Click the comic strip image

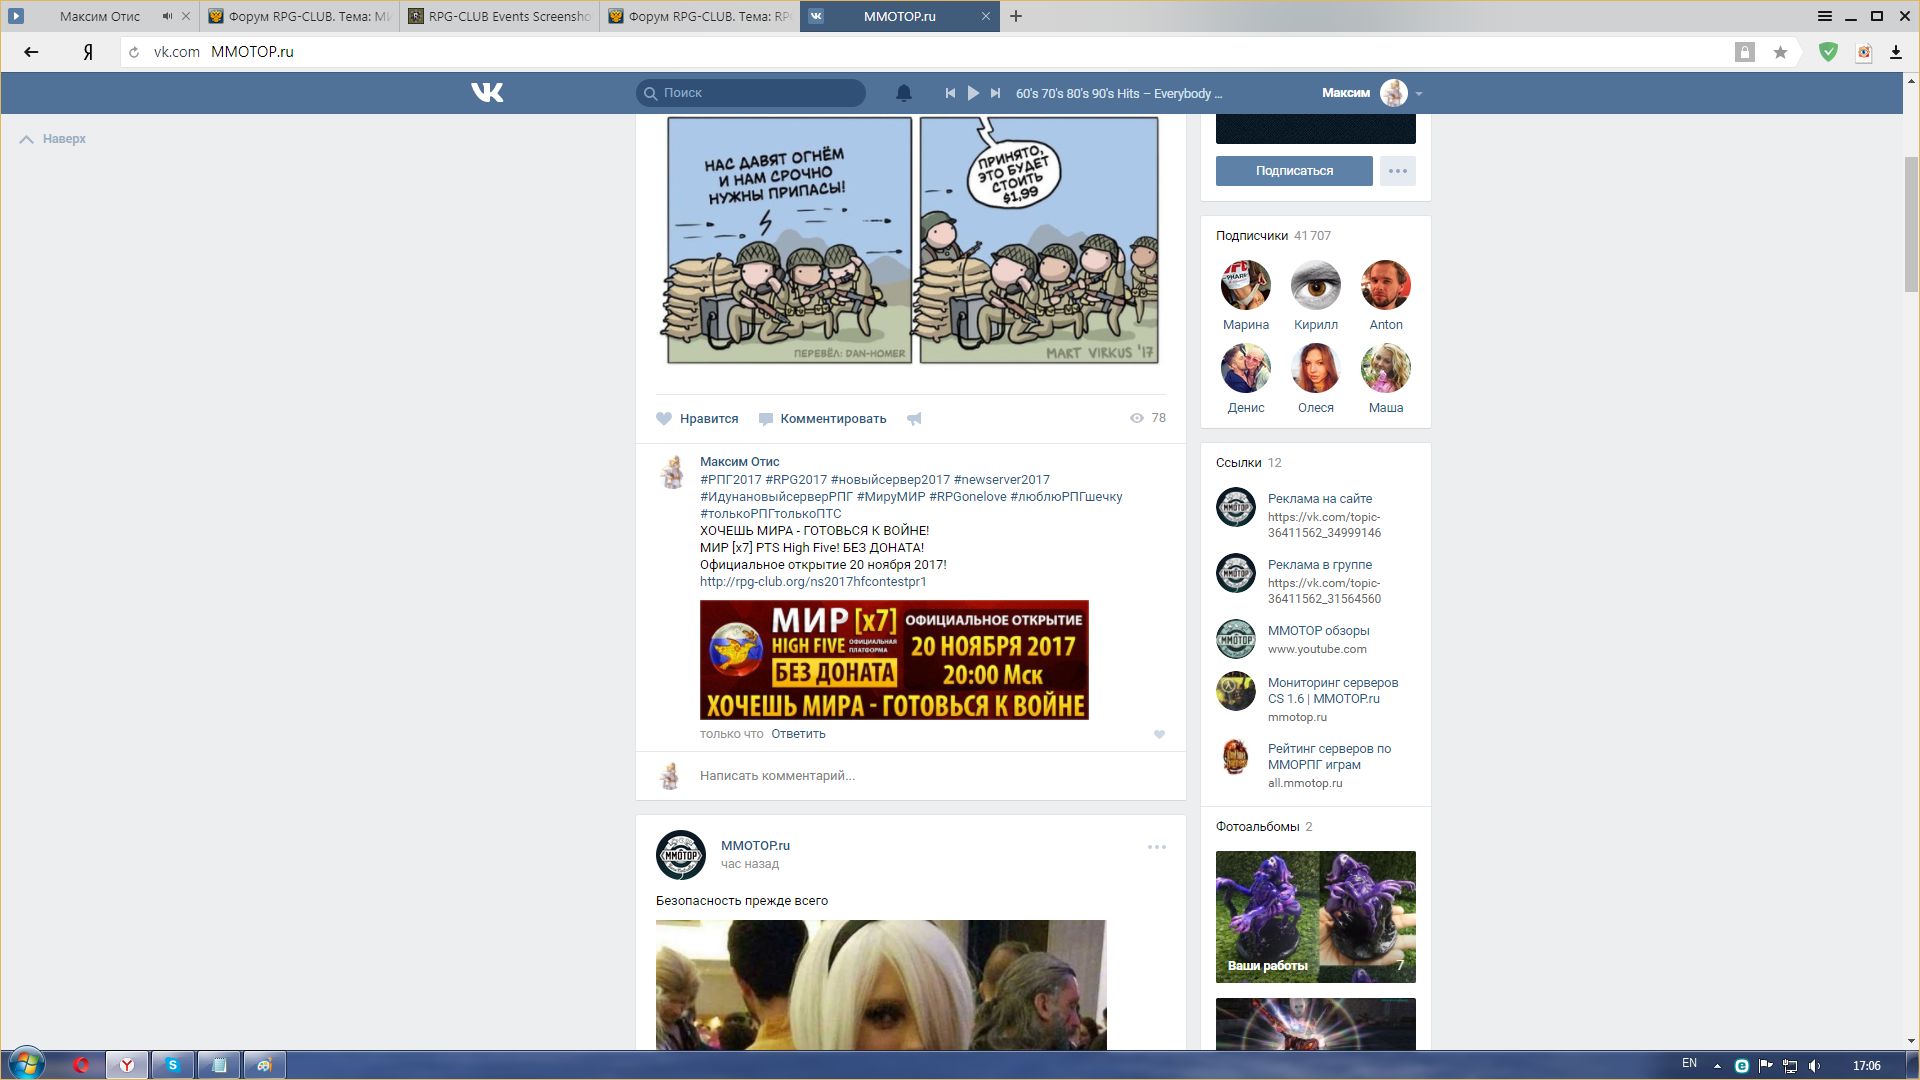(912, 240)
